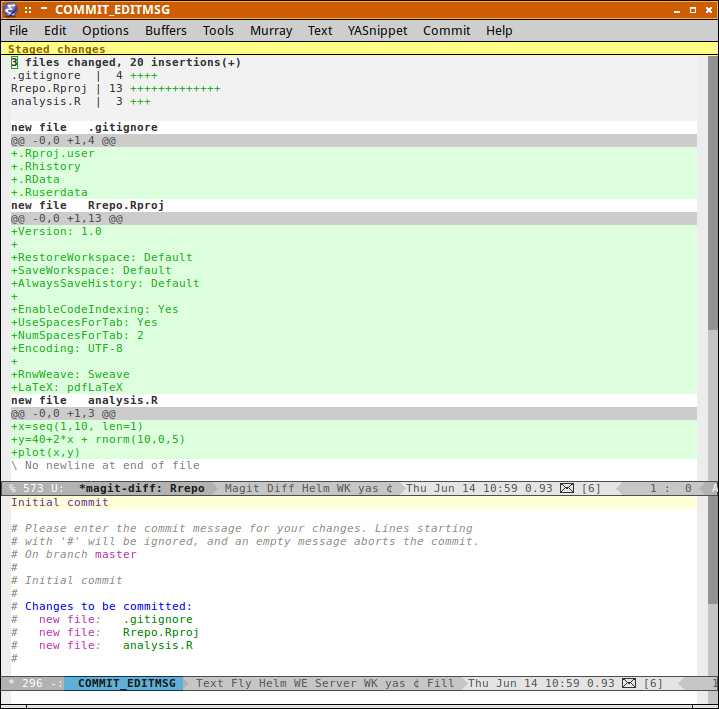
Task: Close the COMMIT_EDITMSG window
Action: pyautogui.click(x=708, y=10)
